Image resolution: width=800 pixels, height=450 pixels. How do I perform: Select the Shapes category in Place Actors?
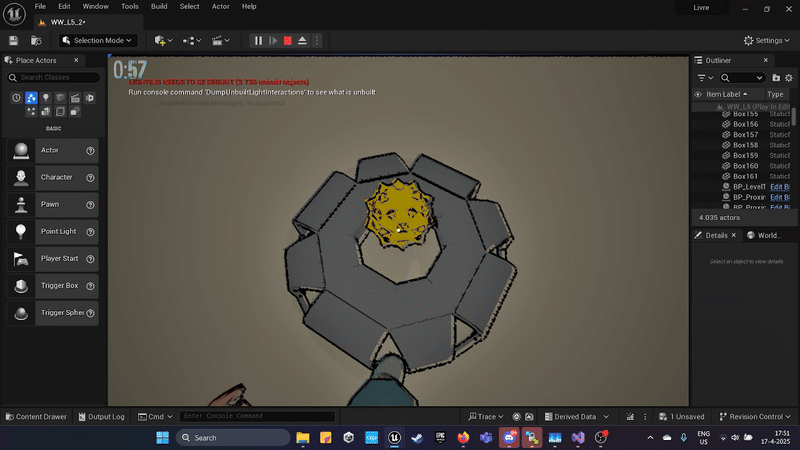pos(60,98)
